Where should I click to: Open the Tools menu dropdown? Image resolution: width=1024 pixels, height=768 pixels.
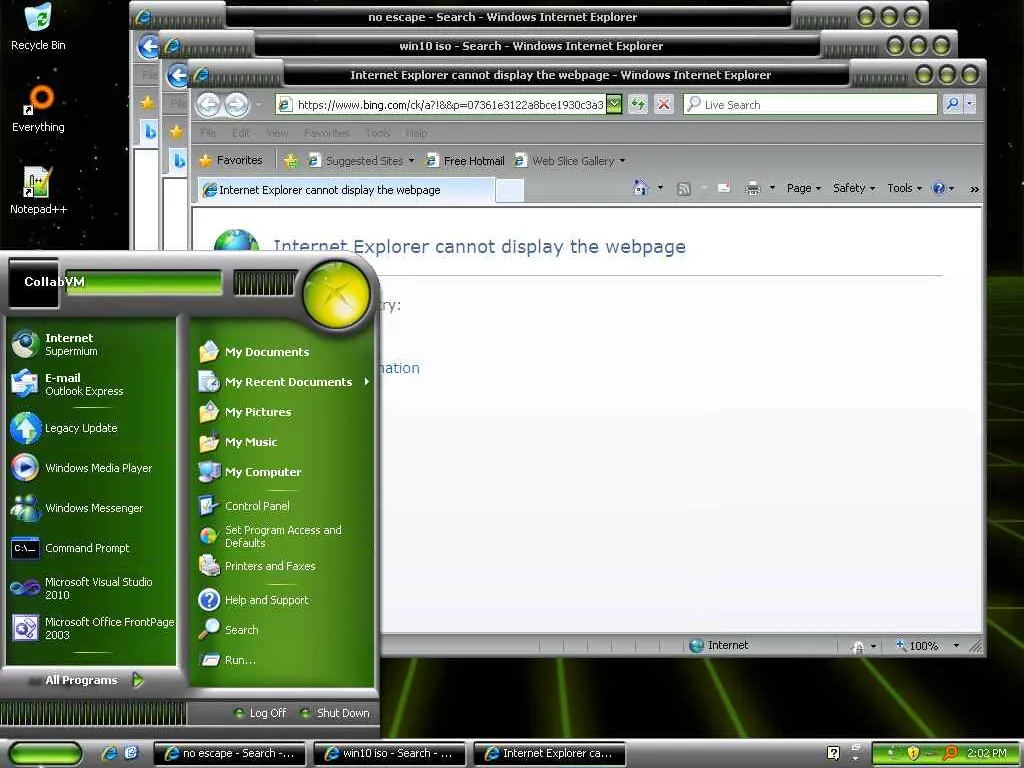(x=904, y=188)
